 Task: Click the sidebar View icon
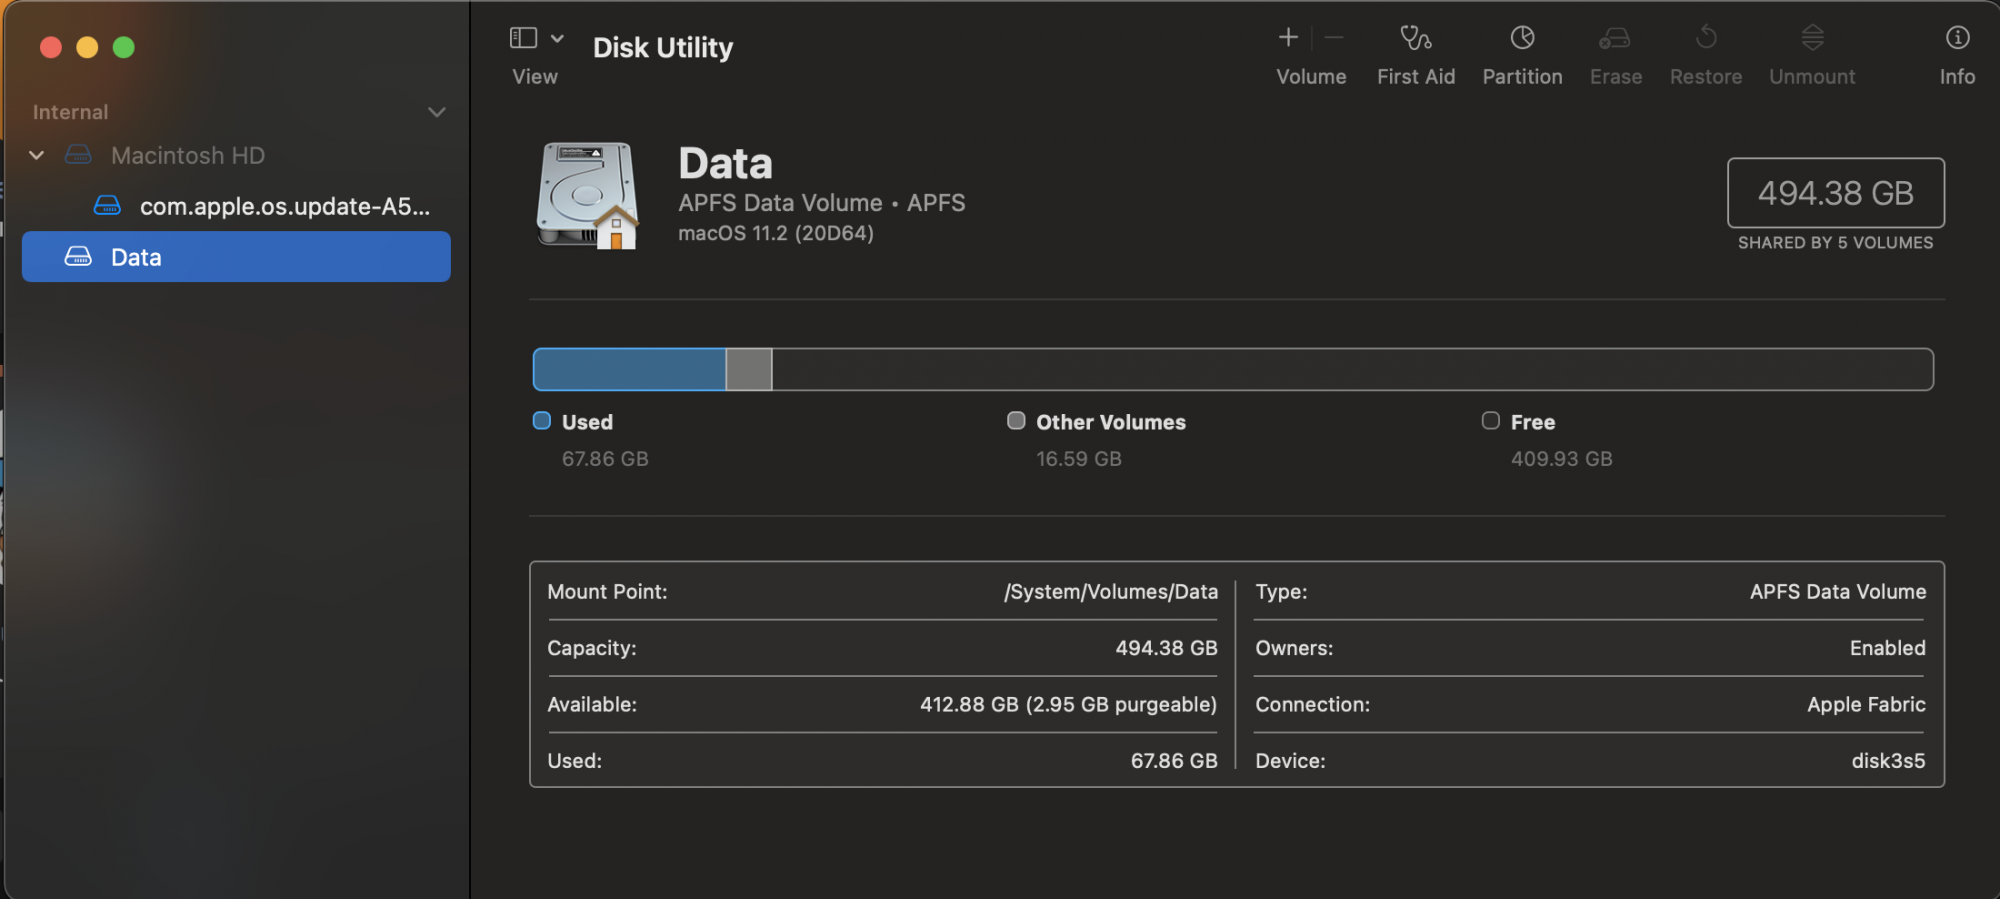click(523, 38)
